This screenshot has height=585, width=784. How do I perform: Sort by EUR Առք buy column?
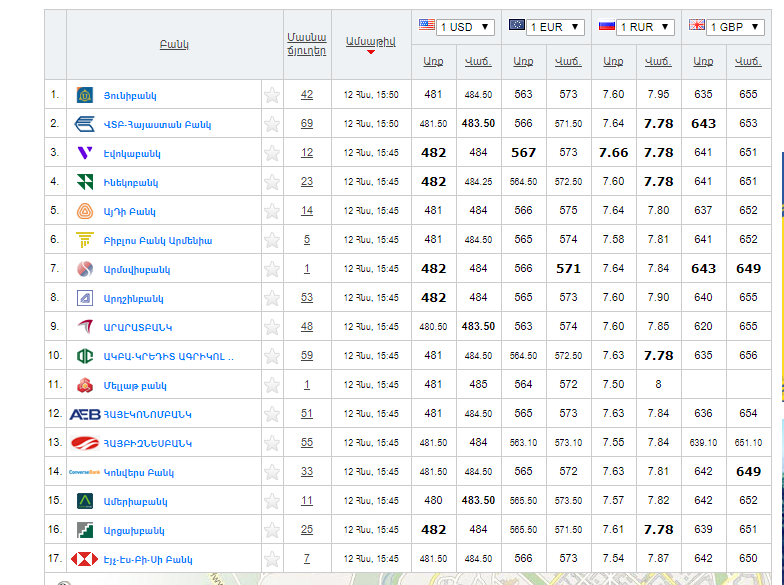[523, 62]
